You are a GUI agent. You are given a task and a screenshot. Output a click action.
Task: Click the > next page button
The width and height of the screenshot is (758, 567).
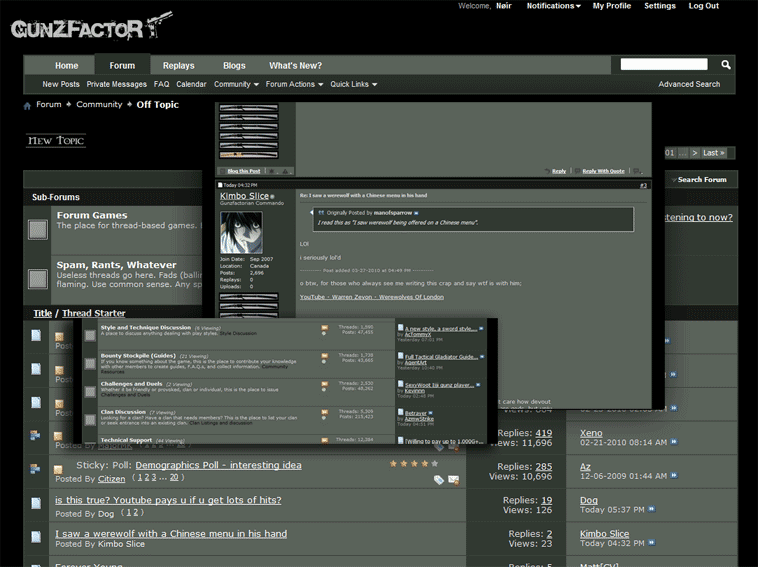(694, 153)
